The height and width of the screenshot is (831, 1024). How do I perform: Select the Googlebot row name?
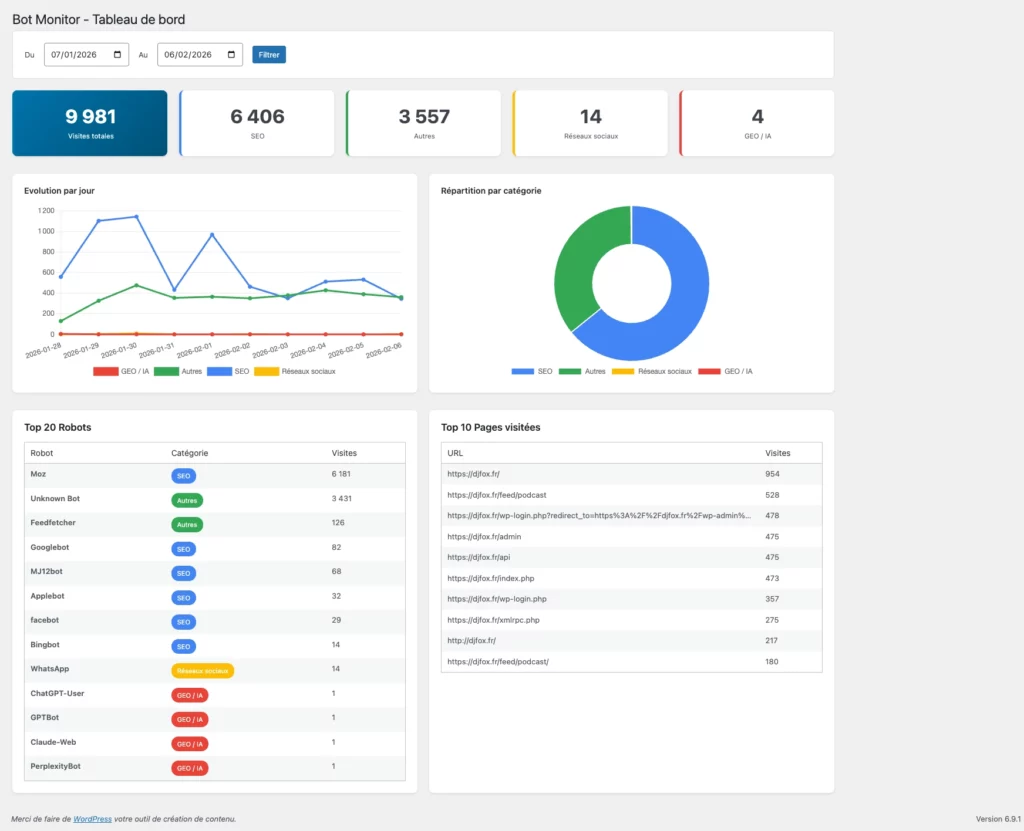[50, 547]
